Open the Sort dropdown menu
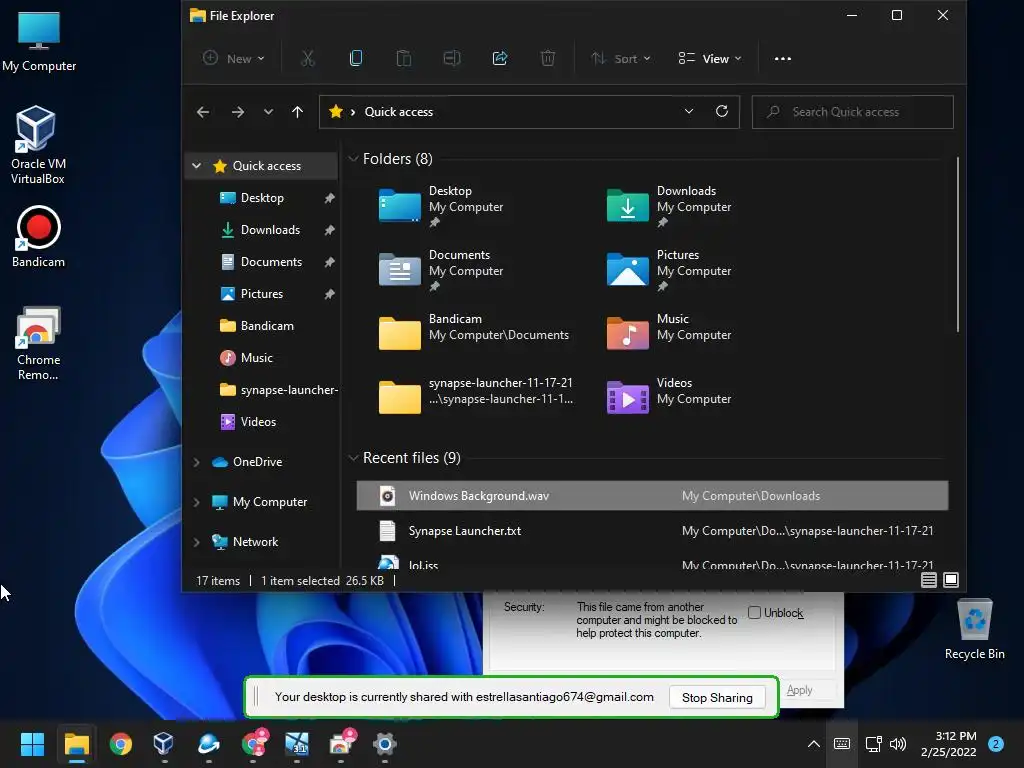 (620, 59)
